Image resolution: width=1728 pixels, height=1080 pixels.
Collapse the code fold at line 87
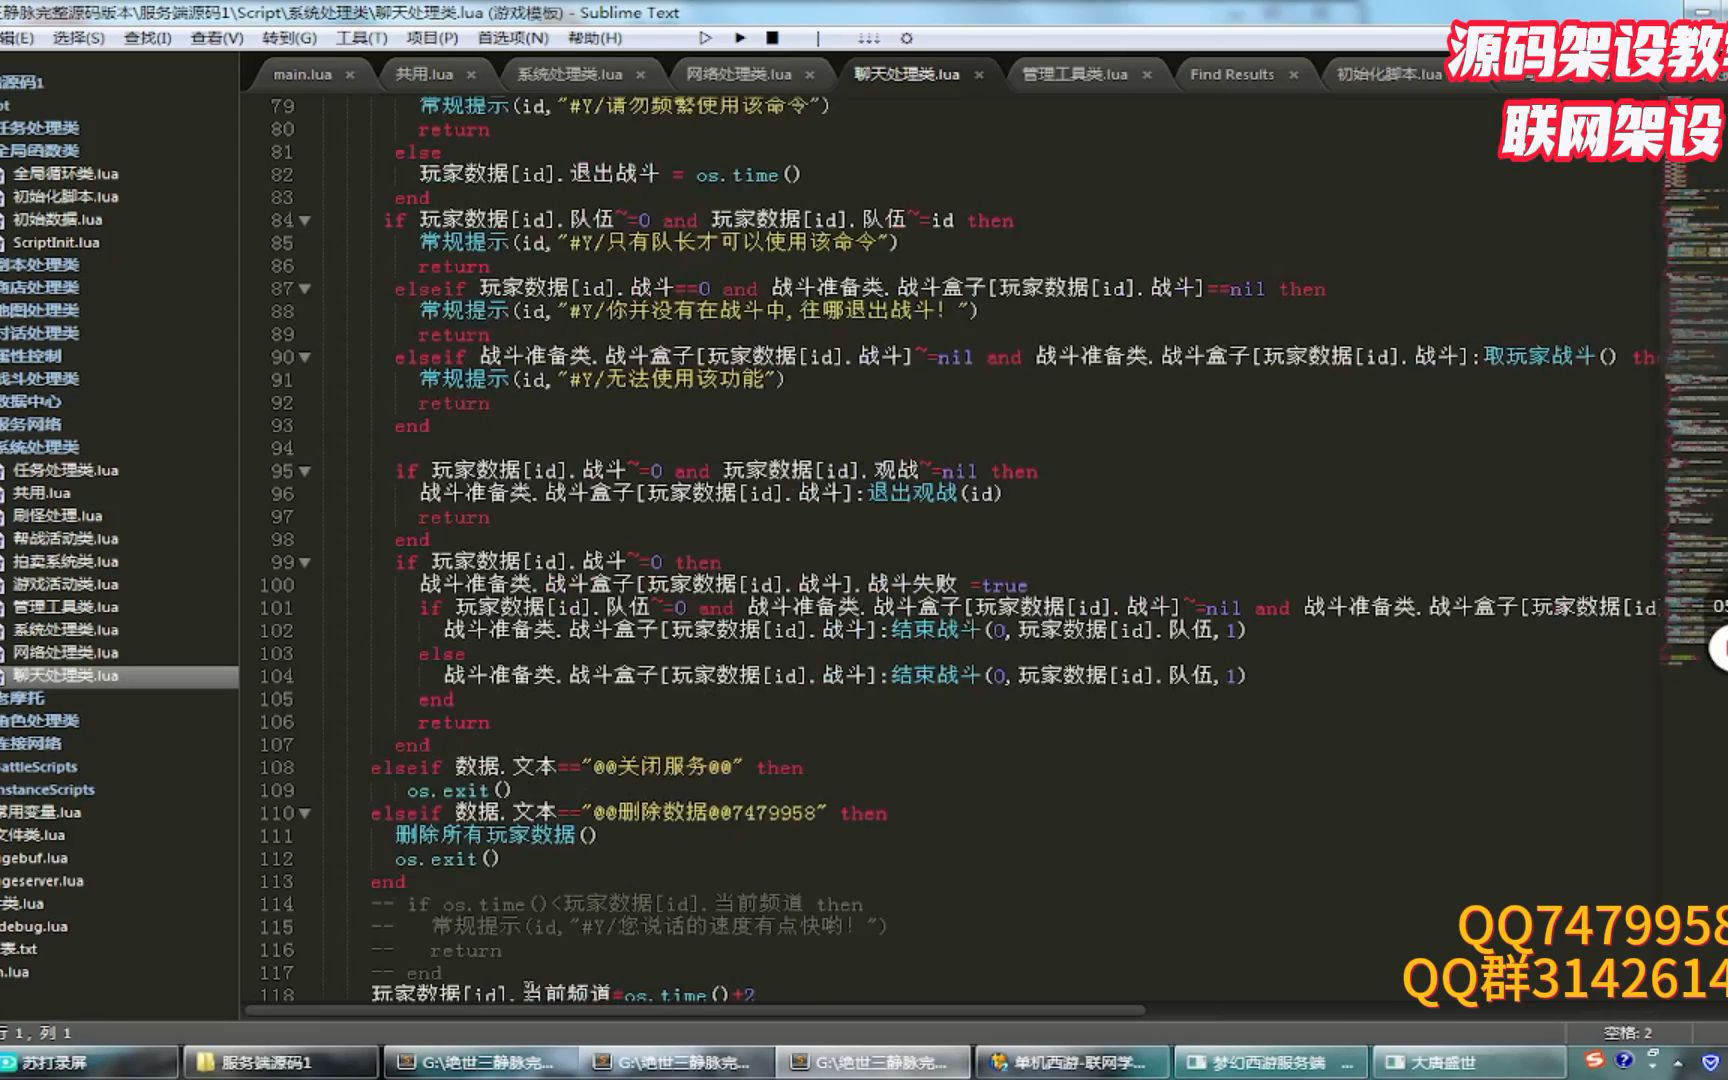(x=305, y=289)
